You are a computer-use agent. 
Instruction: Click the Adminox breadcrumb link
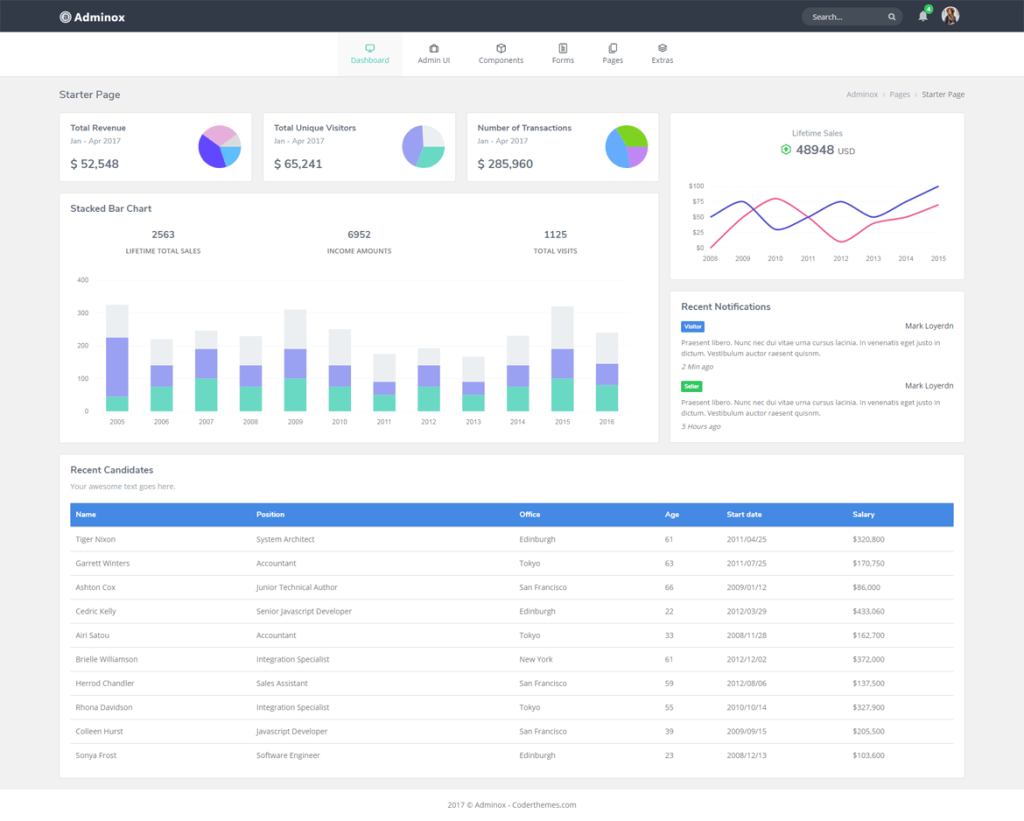(862, 94)
